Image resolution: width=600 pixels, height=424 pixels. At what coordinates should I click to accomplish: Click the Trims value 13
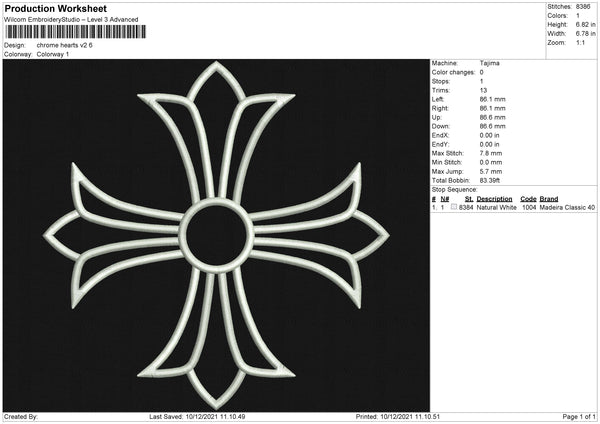[483, 90]
